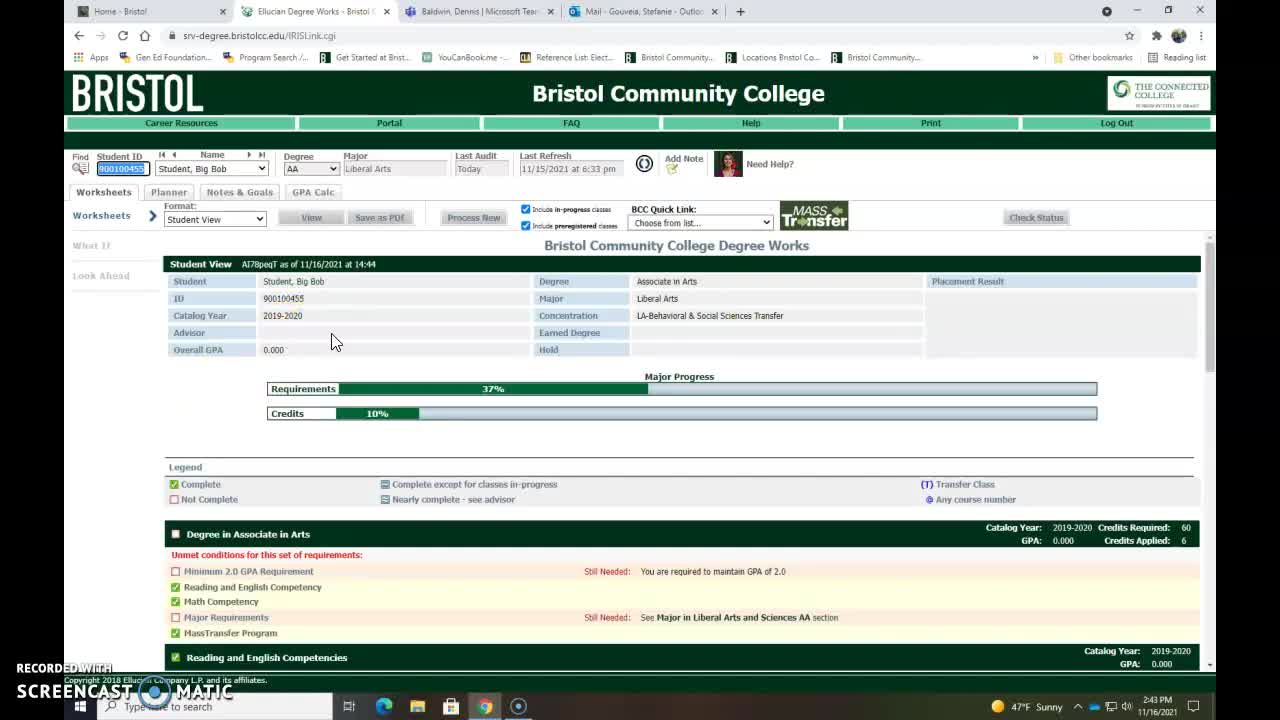Click the Check Status button
Viewport: 1280px width, 720px height.
click(1036, 217)
